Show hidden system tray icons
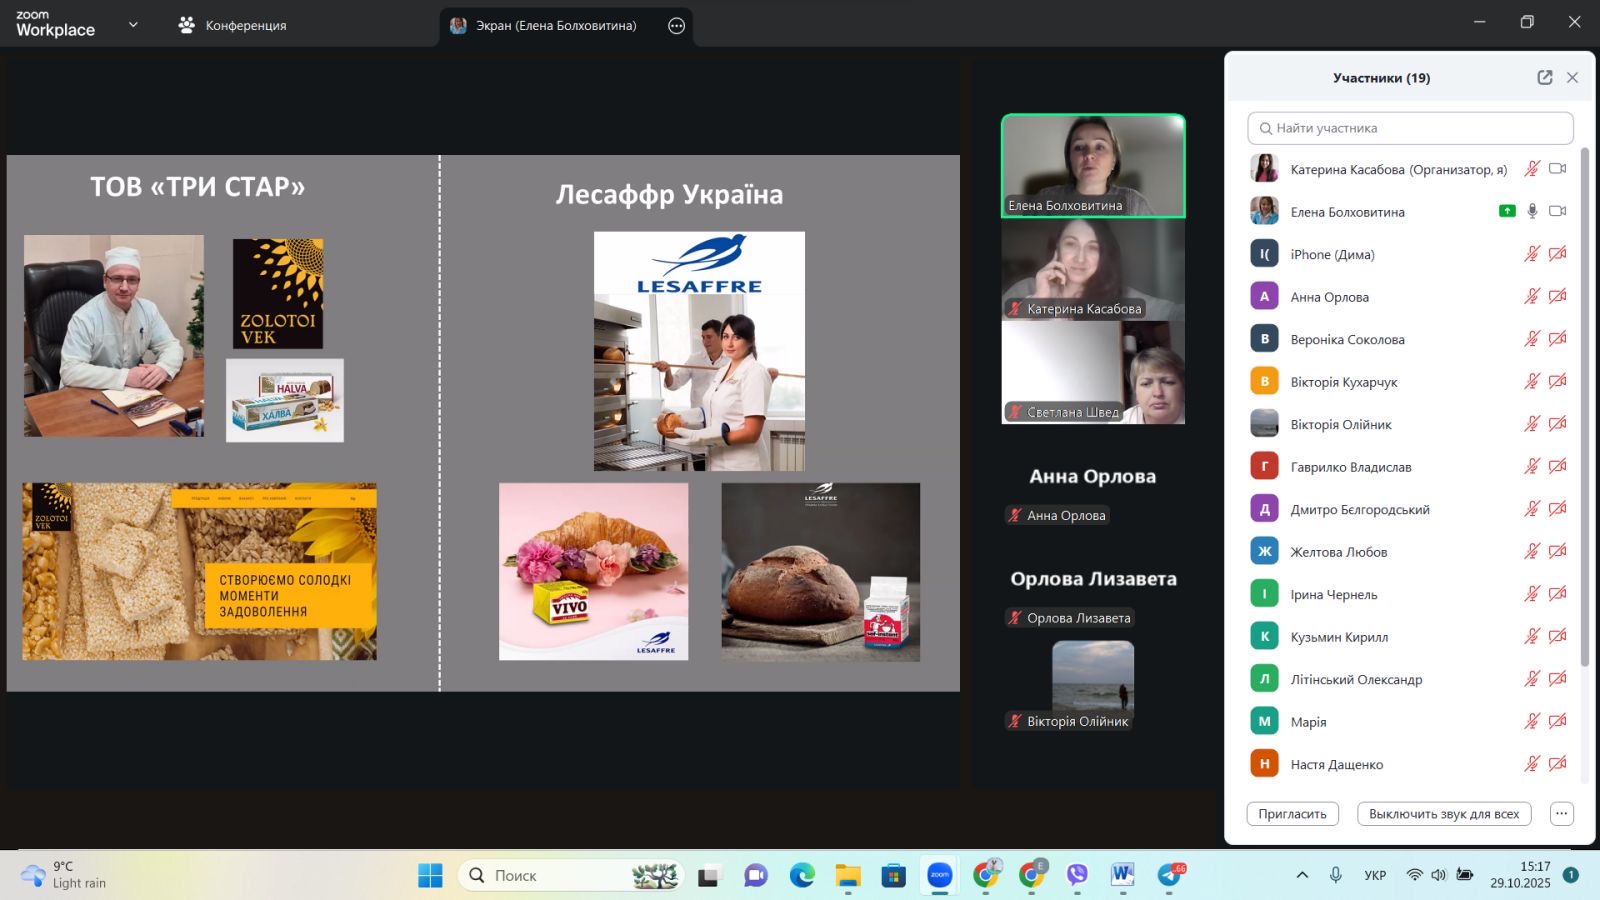Image resolution: width=1600 pixels, height=900 pixels. pos(1302,875)
